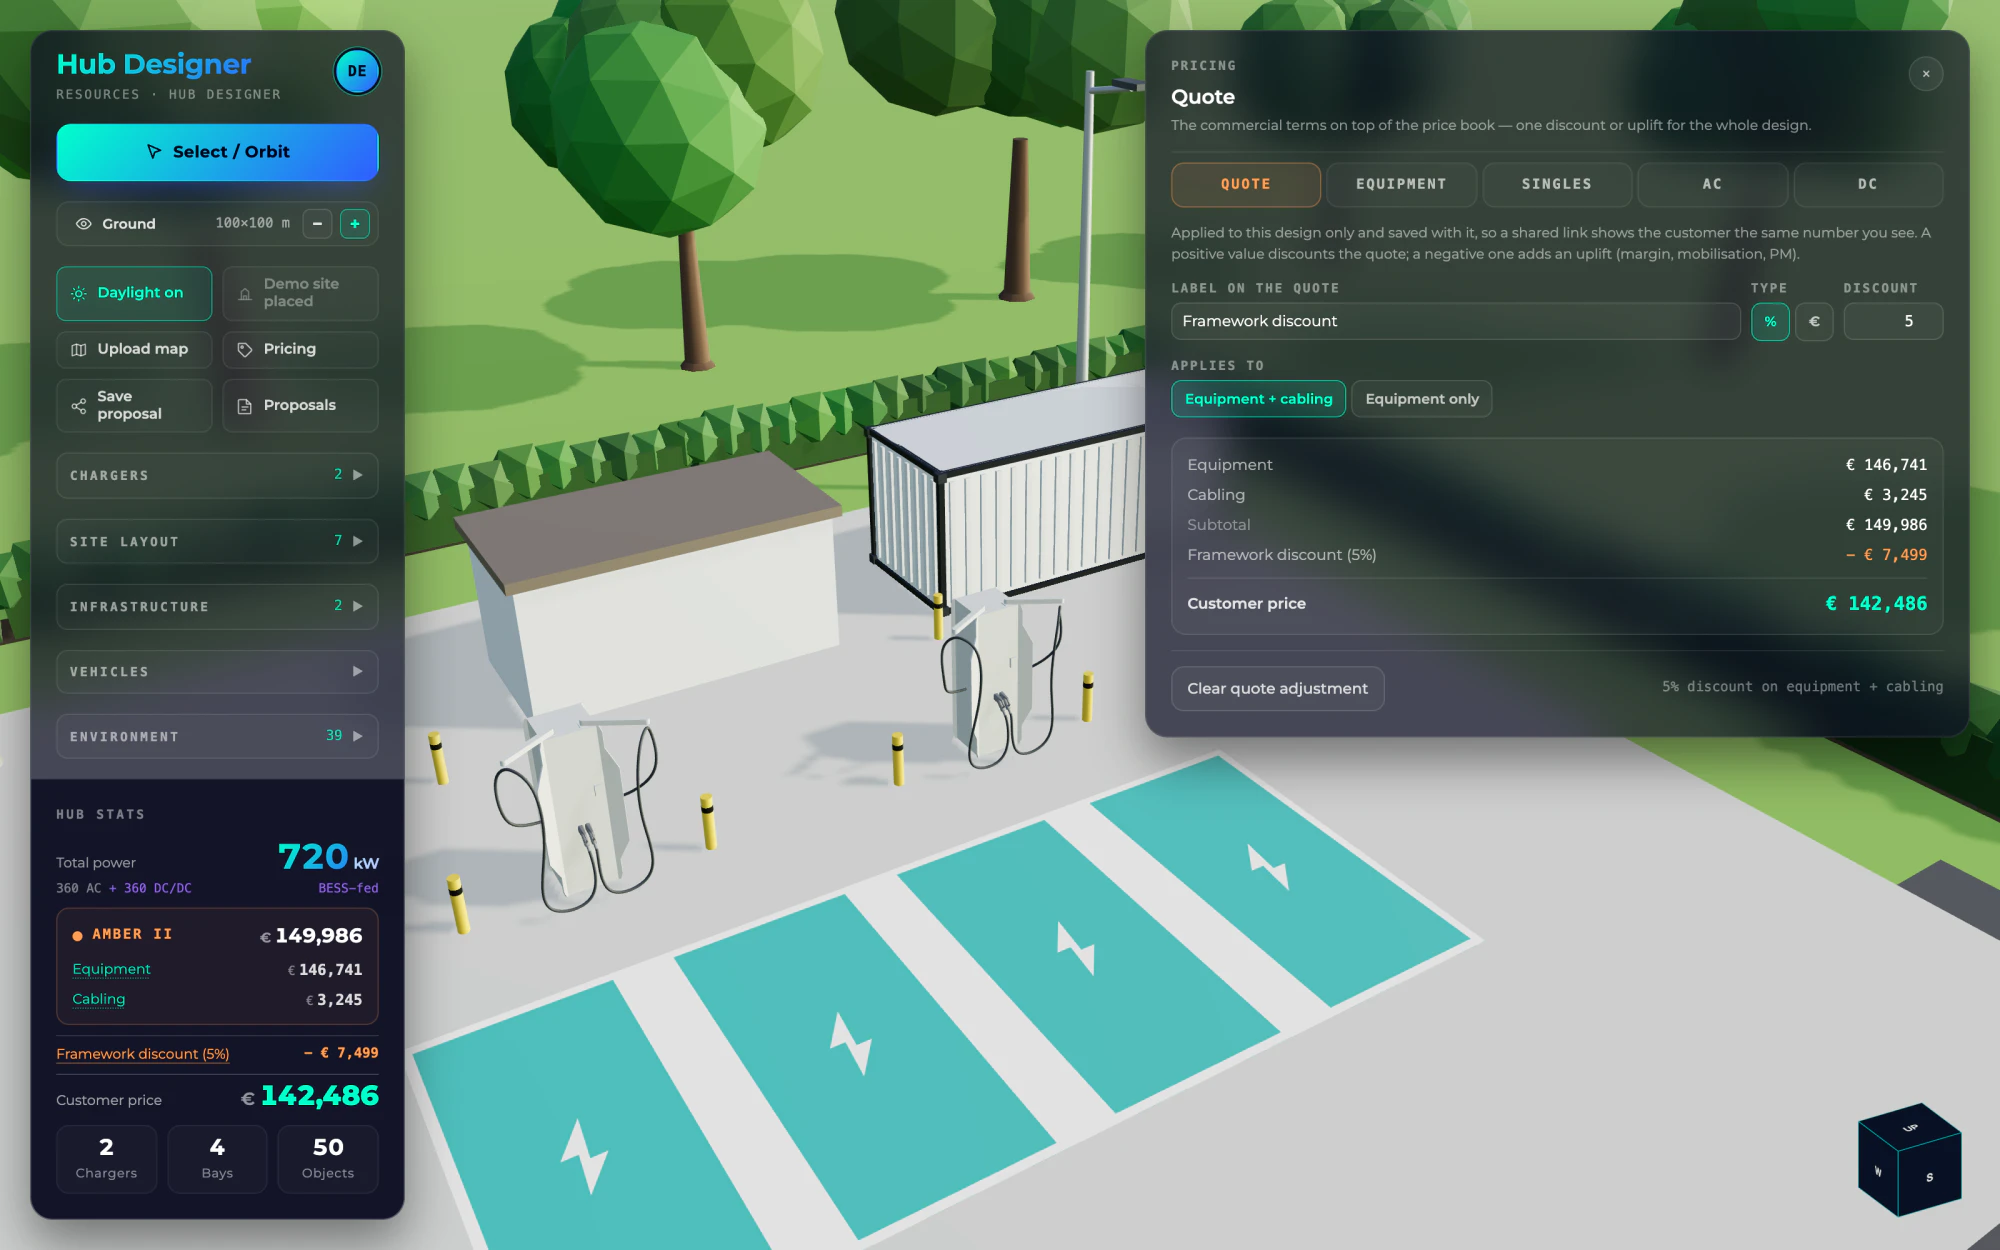Select percent discount type

point(1770,321)
